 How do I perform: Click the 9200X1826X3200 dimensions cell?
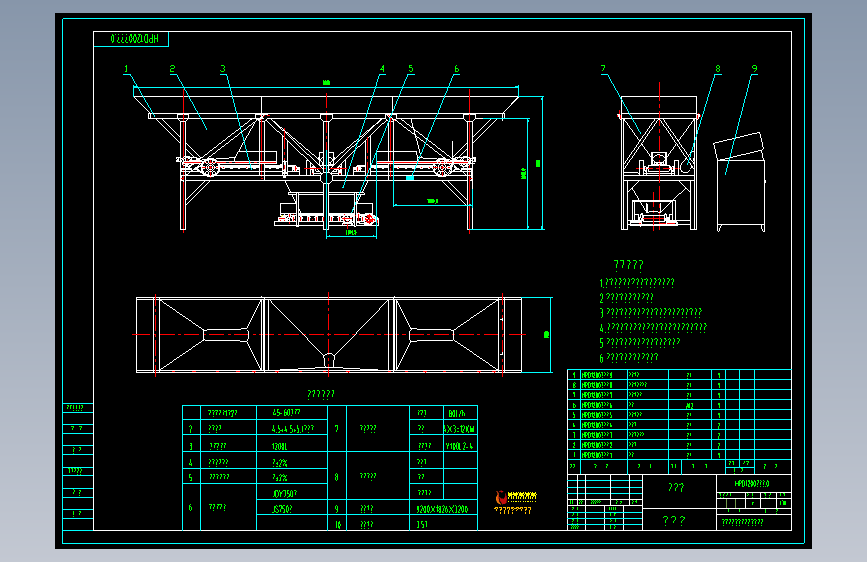[x=443, y=509]
